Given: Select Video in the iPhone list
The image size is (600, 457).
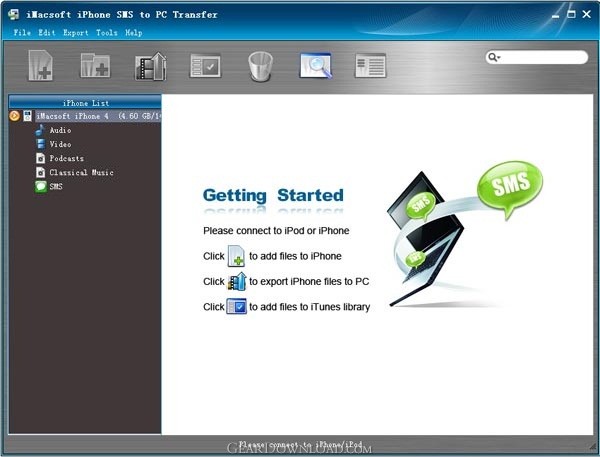Looking at the screenshot, I should [59, 144].
